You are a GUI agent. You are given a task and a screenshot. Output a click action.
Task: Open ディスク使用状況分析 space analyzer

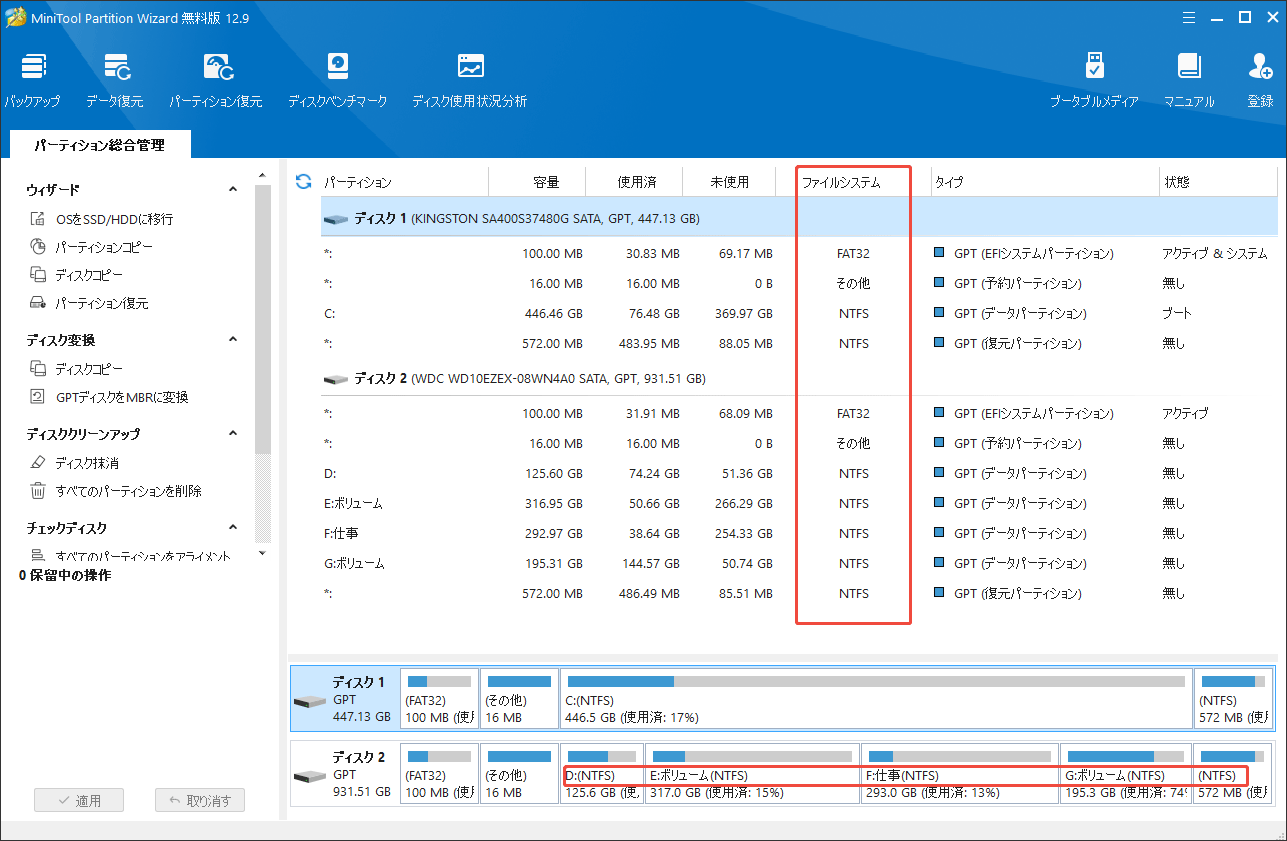[470, 80]
